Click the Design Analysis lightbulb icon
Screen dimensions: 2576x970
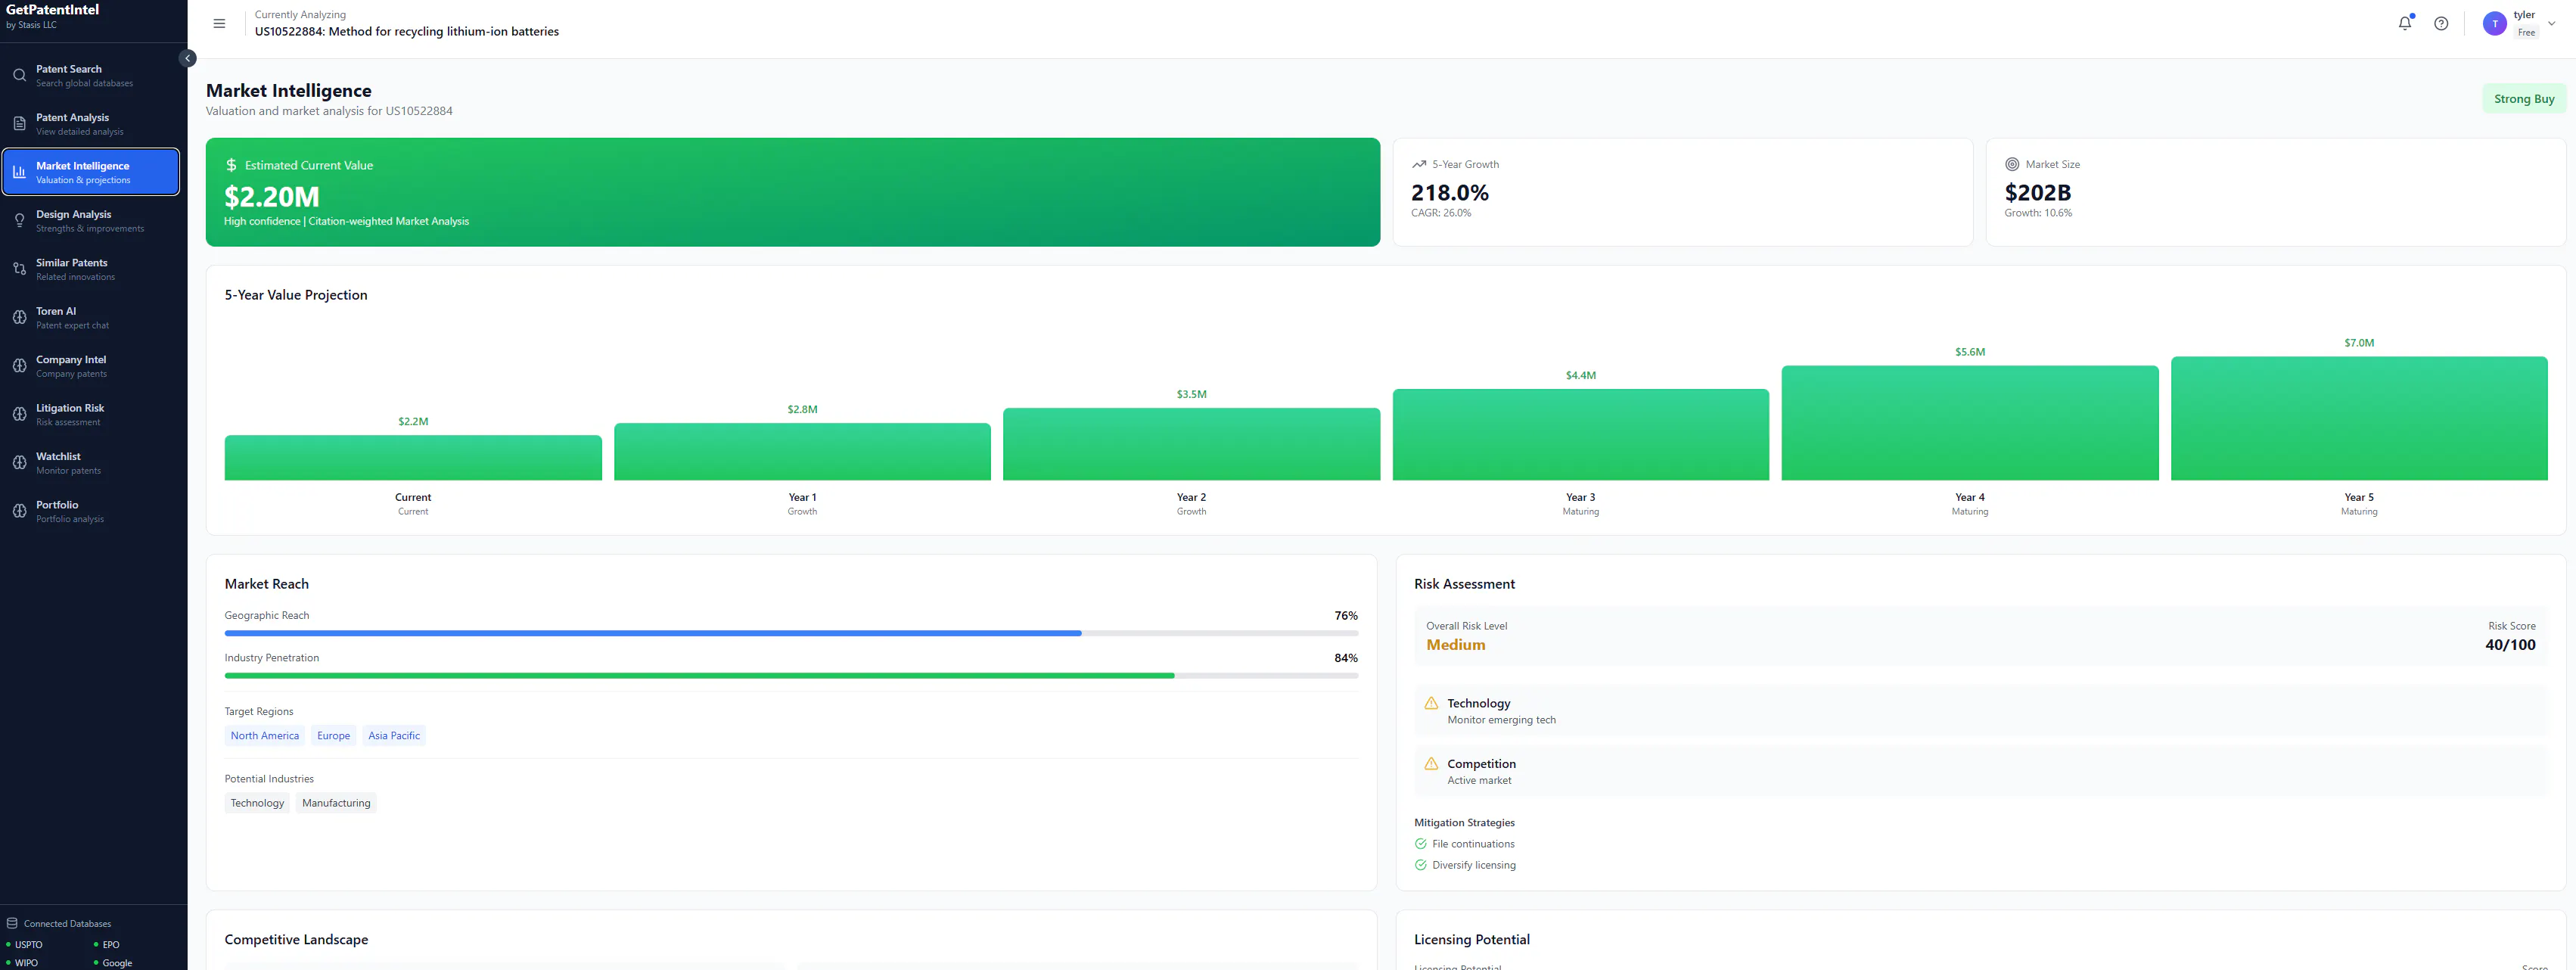click(19, 221)
